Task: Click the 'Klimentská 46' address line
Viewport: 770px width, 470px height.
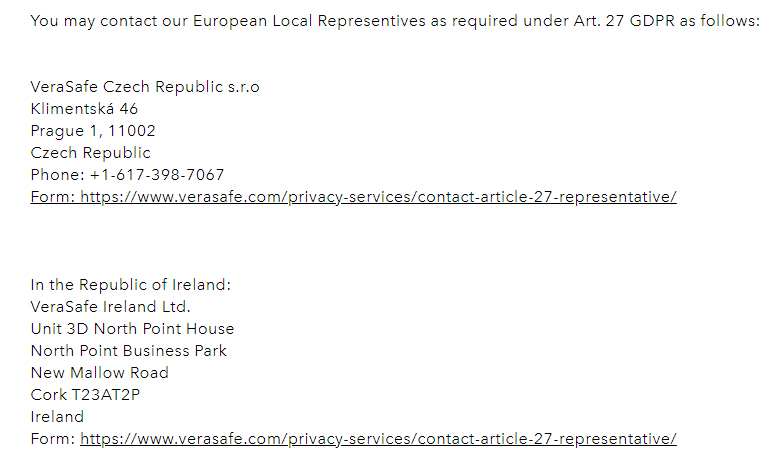Action: (x=84, y=109)
